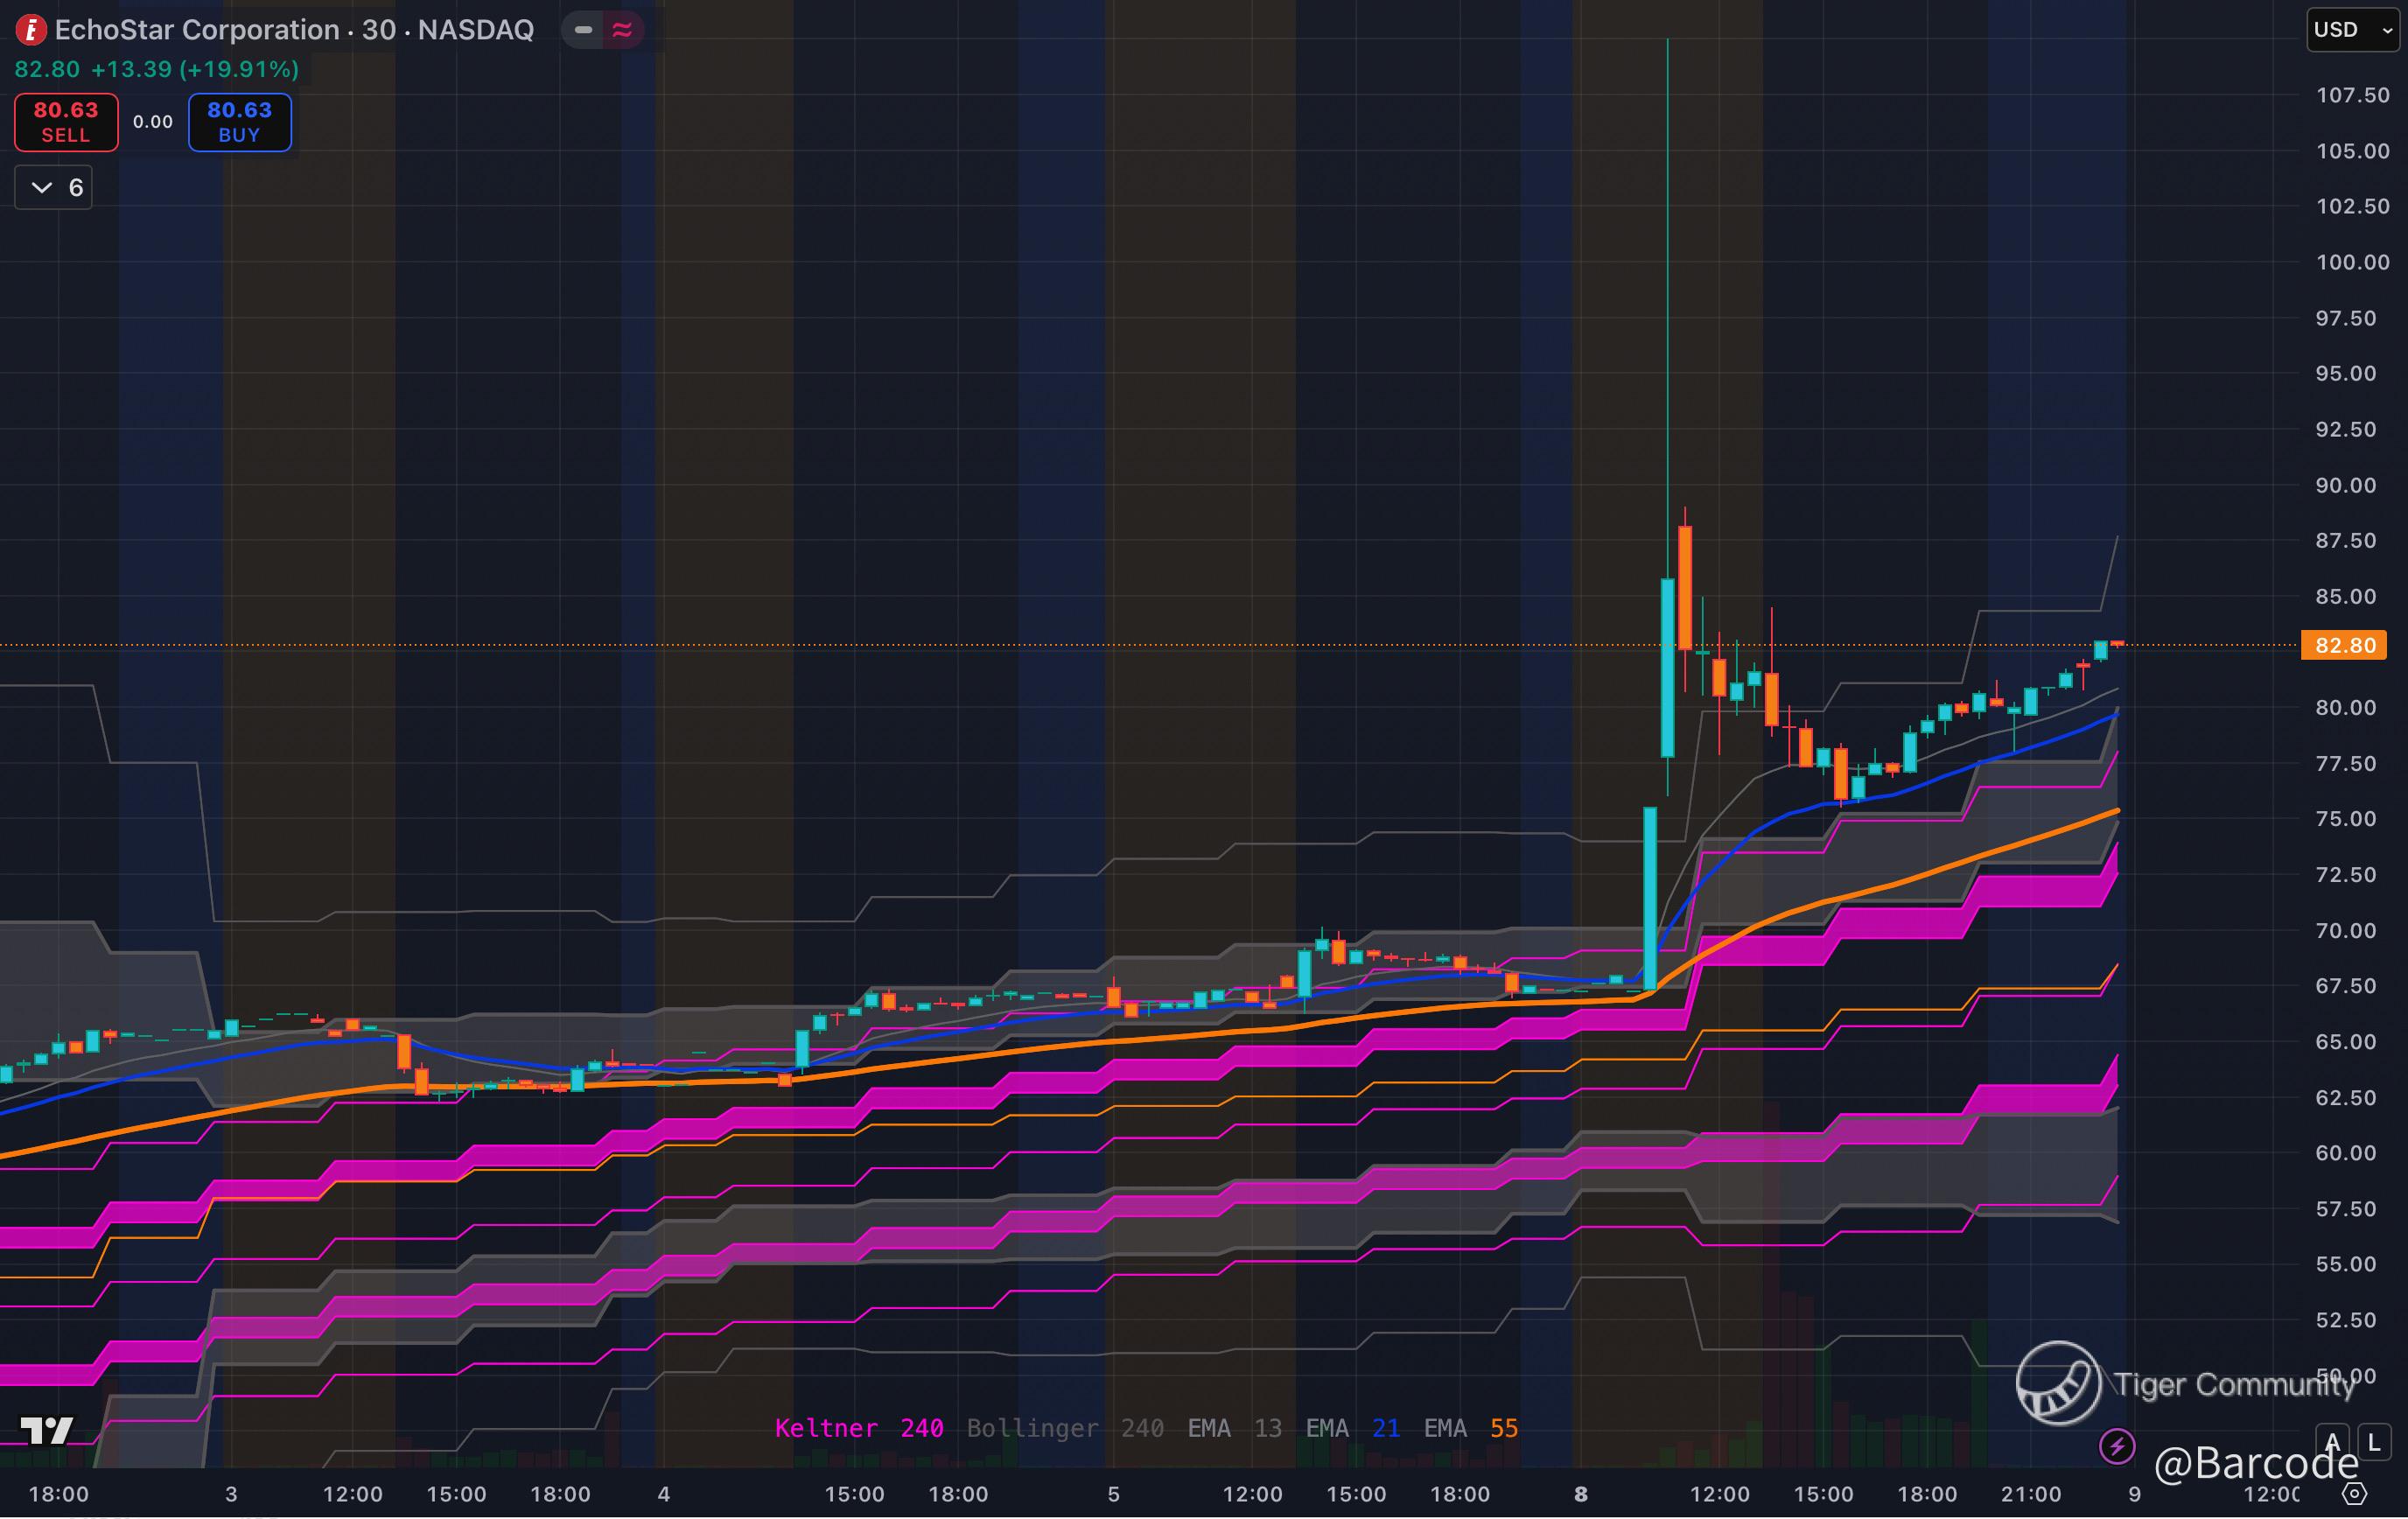Toggle the auto scale 'A' button
Viewport: 2408px width, 1519px height.
click(2333, 1443)
